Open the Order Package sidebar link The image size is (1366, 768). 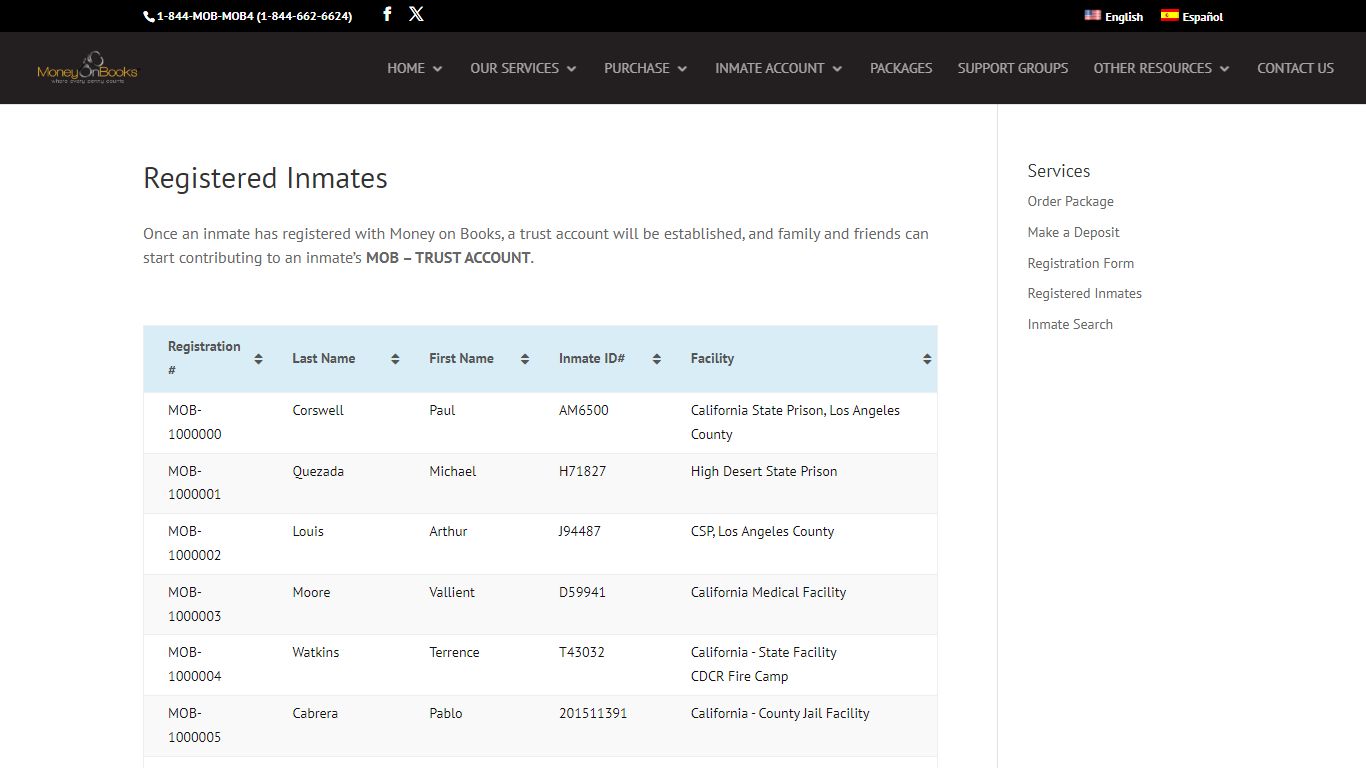pos(1070,201)
